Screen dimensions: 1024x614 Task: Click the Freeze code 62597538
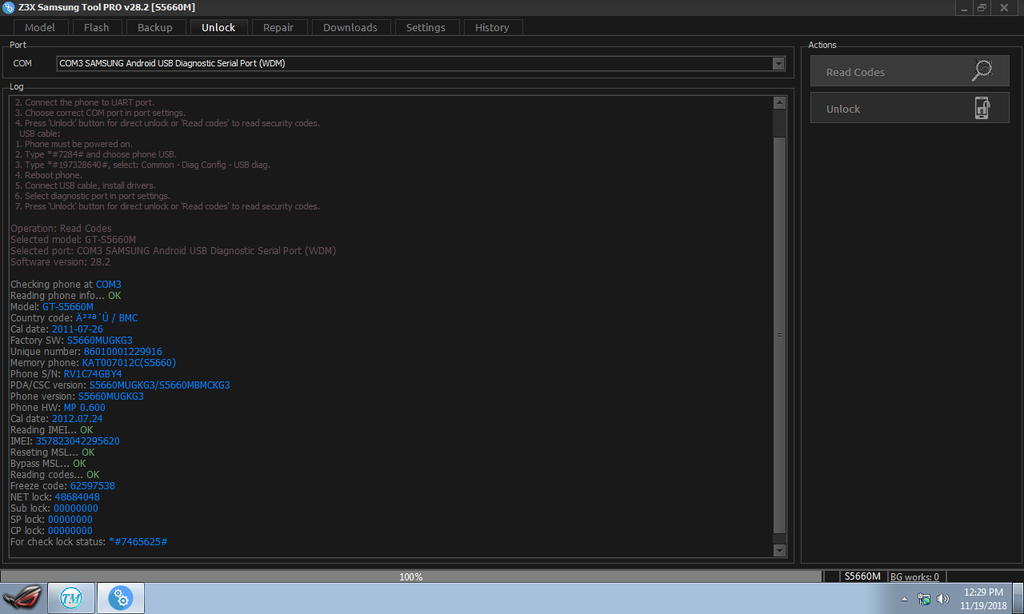[x=92, y=486]
